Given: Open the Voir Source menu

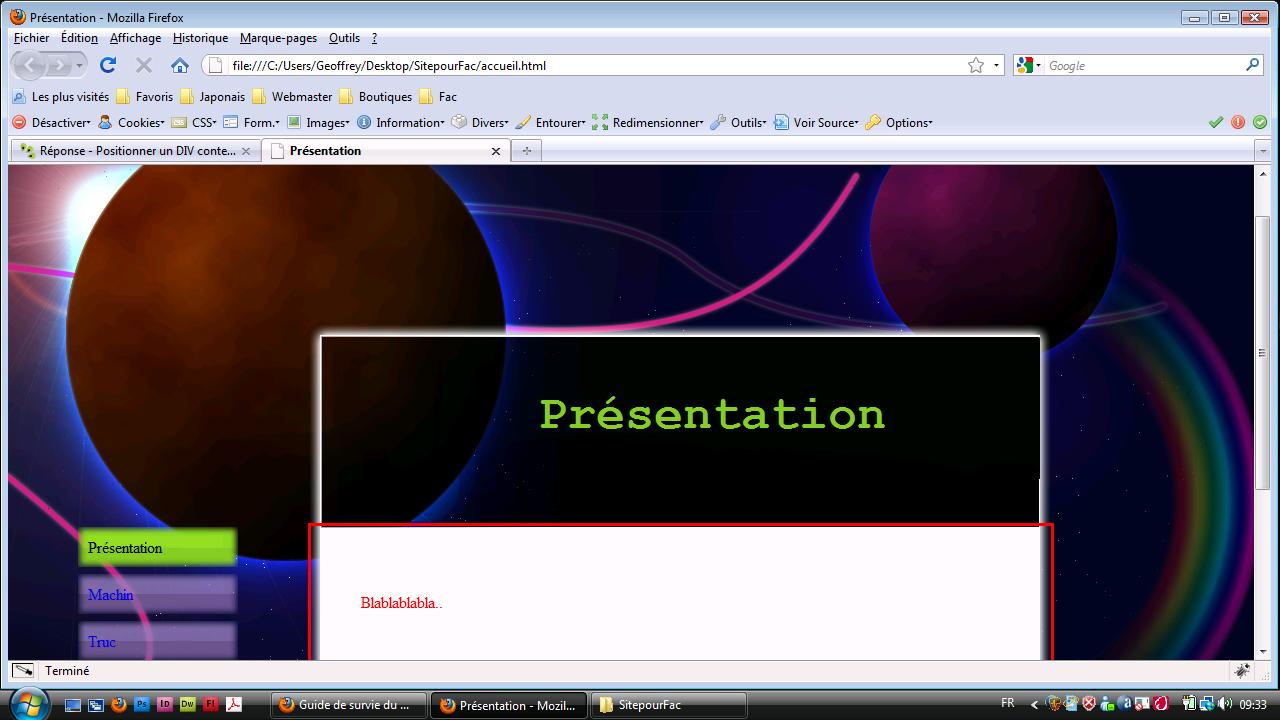Looking at the screenshot, I should pyautogui.click(x=816, y=123).
